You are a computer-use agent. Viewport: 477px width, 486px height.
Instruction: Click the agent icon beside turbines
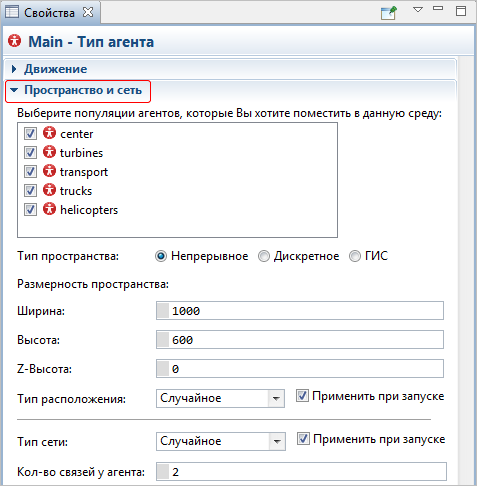point(49,152)
